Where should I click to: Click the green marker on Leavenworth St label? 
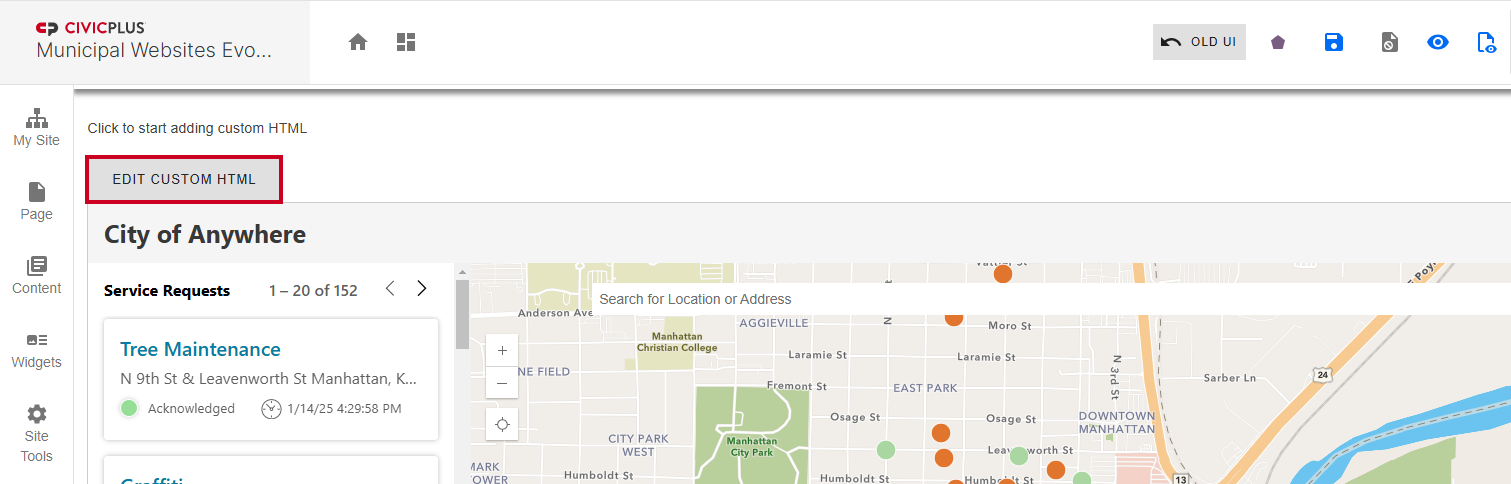click(1018, 456)
